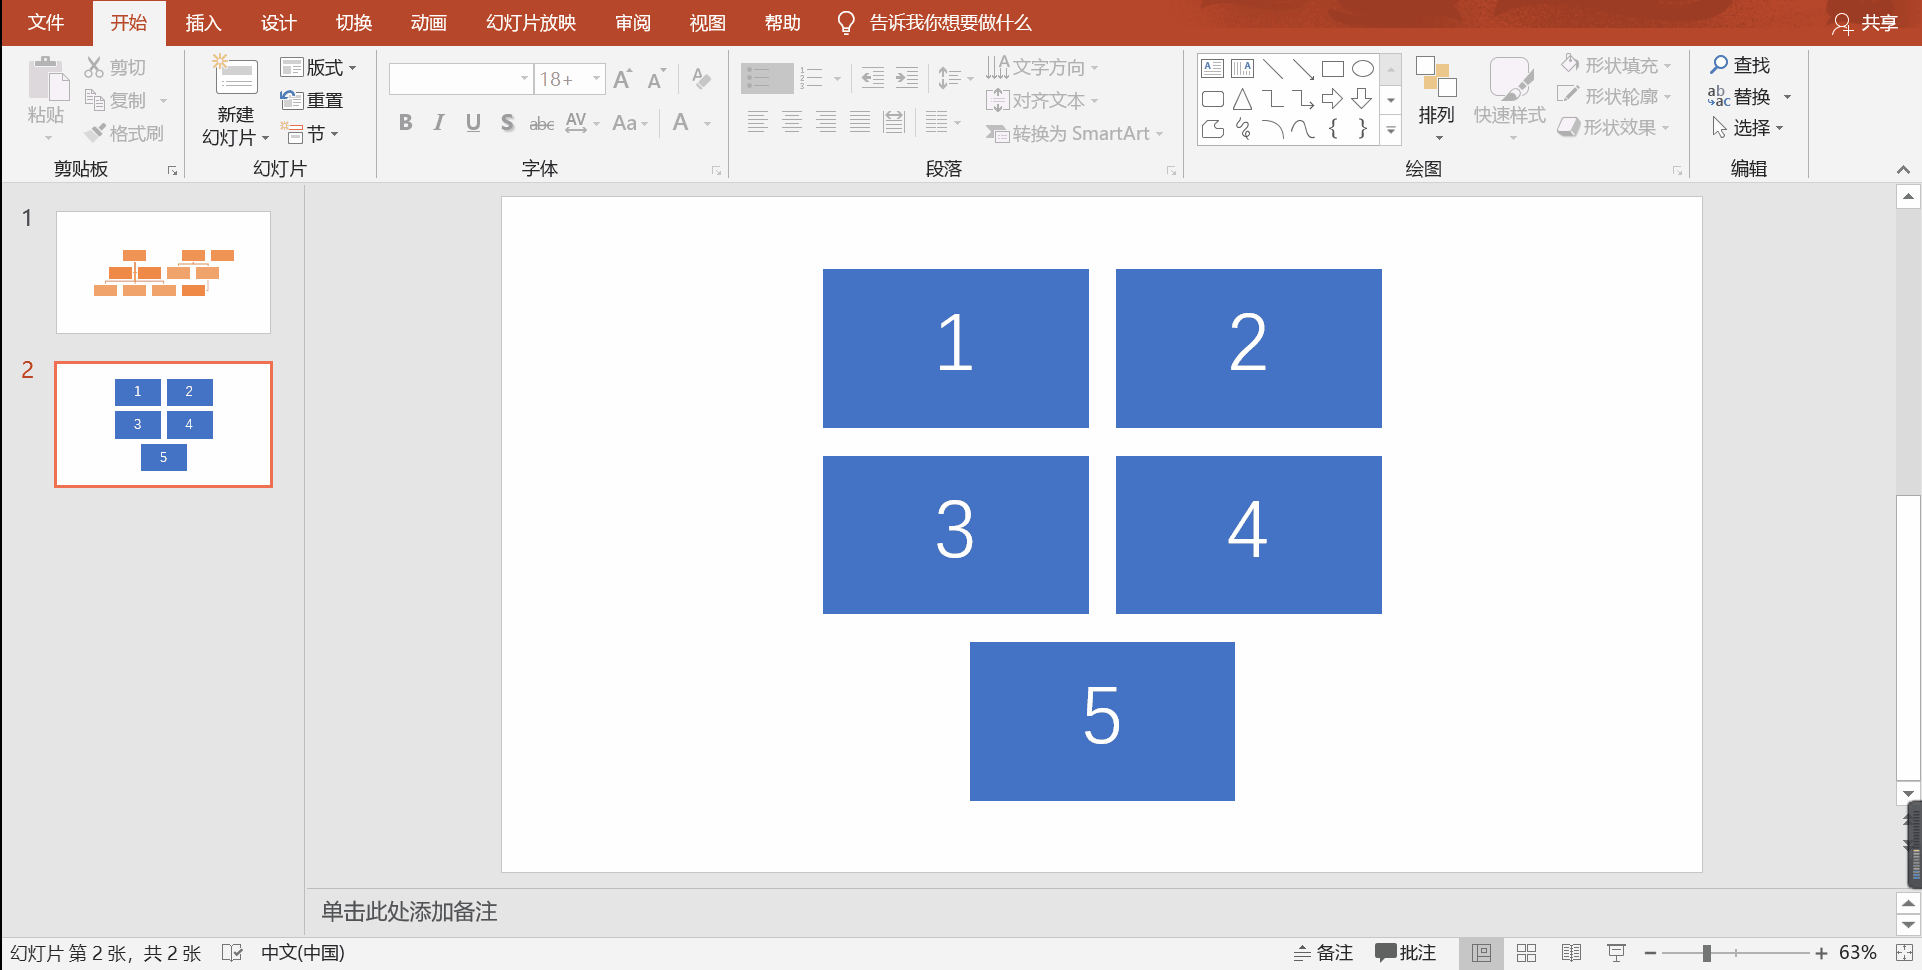
Task: Click the zoom slider handle
Action: [1707, 953]
